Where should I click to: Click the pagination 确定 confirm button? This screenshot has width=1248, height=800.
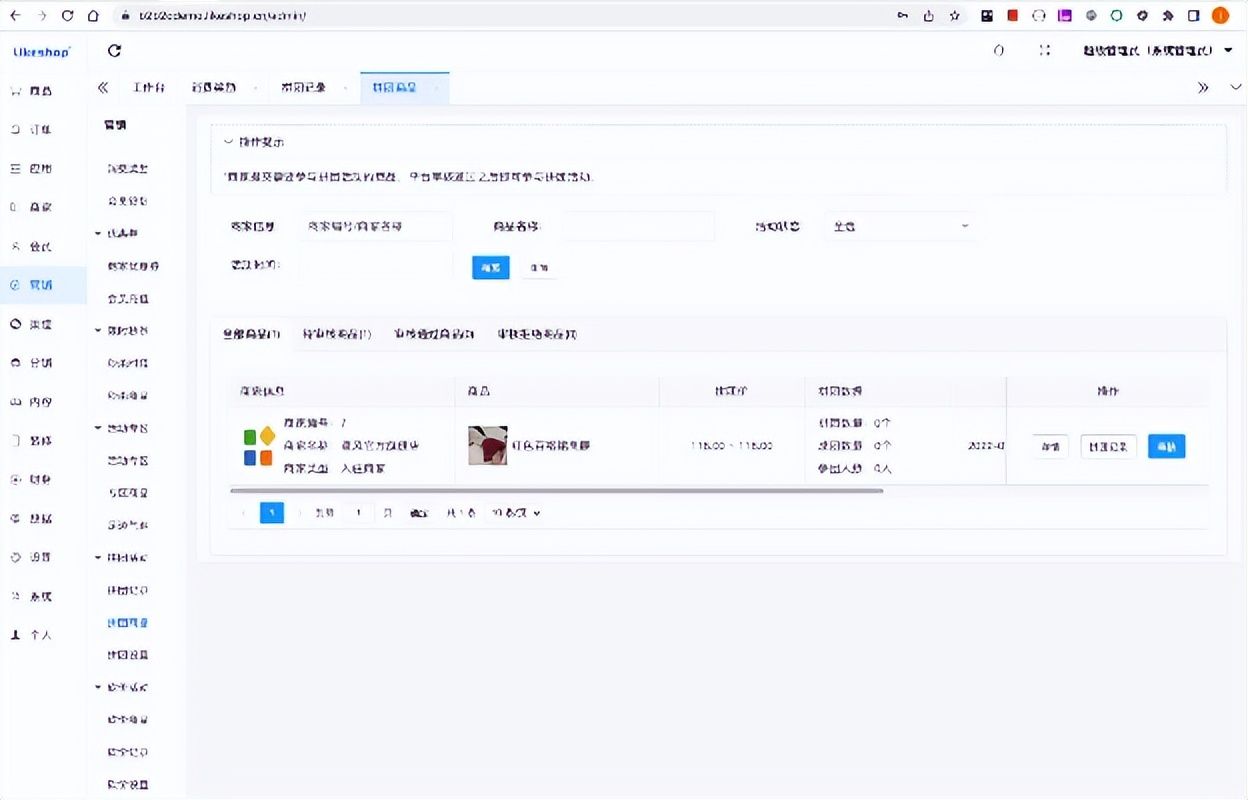tap(419, 513)
